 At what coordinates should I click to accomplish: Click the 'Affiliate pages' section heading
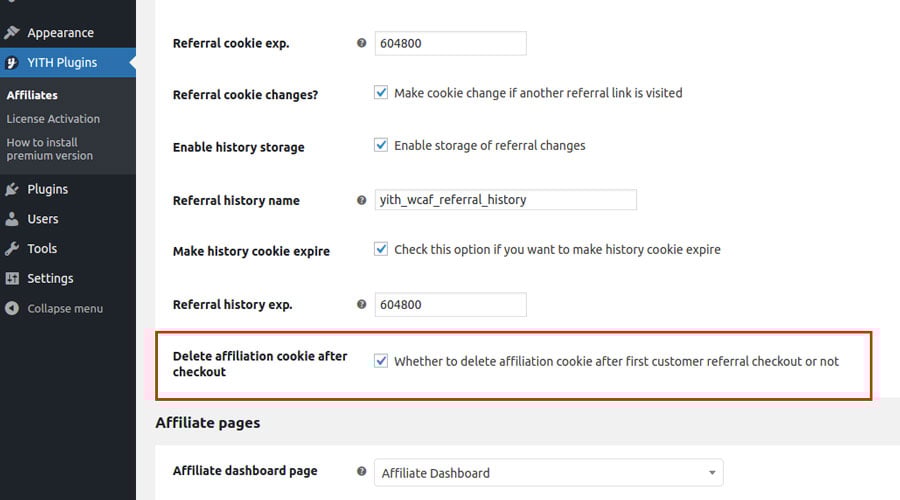pos(208,423)
